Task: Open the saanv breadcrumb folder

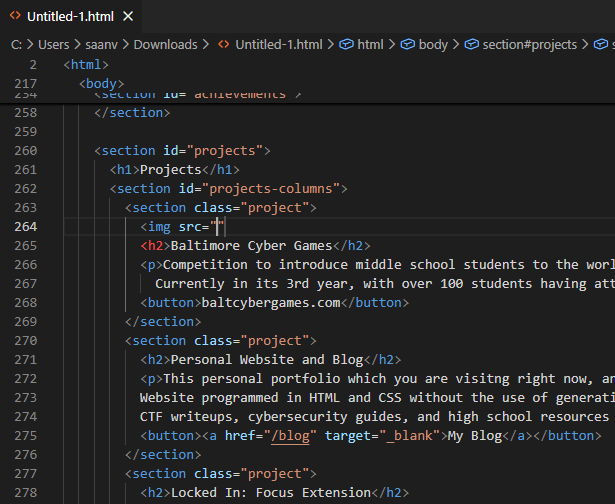Action: click(x=102, y=45)
